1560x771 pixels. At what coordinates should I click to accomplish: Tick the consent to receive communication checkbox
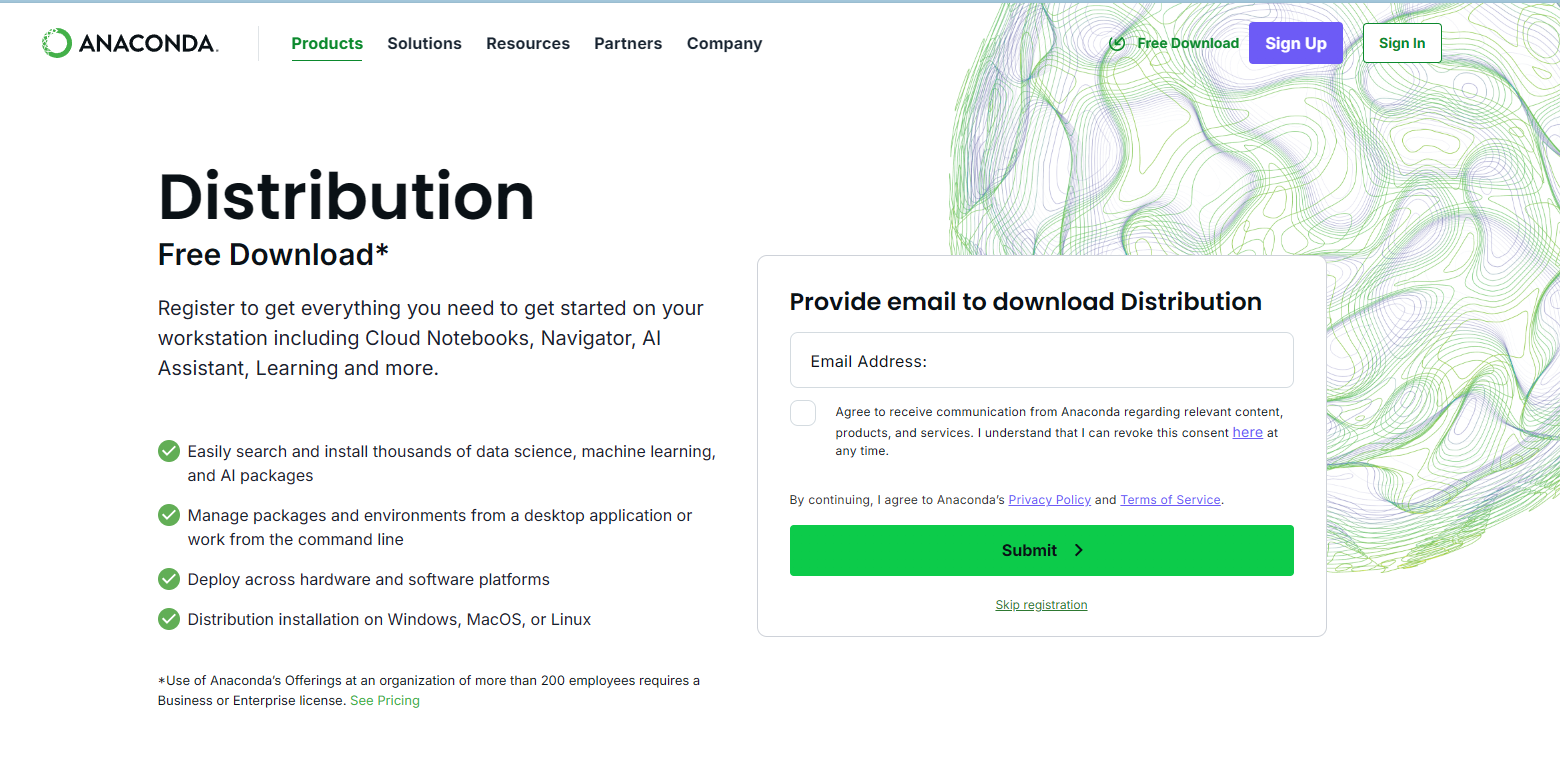[x=803, y=413]
